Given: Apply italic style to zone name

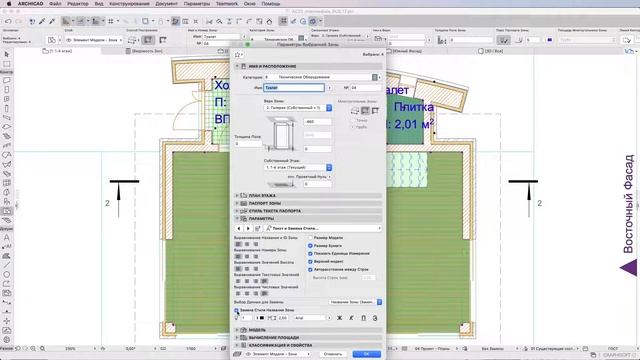Looking at the screenshot, I should (351, 318).
